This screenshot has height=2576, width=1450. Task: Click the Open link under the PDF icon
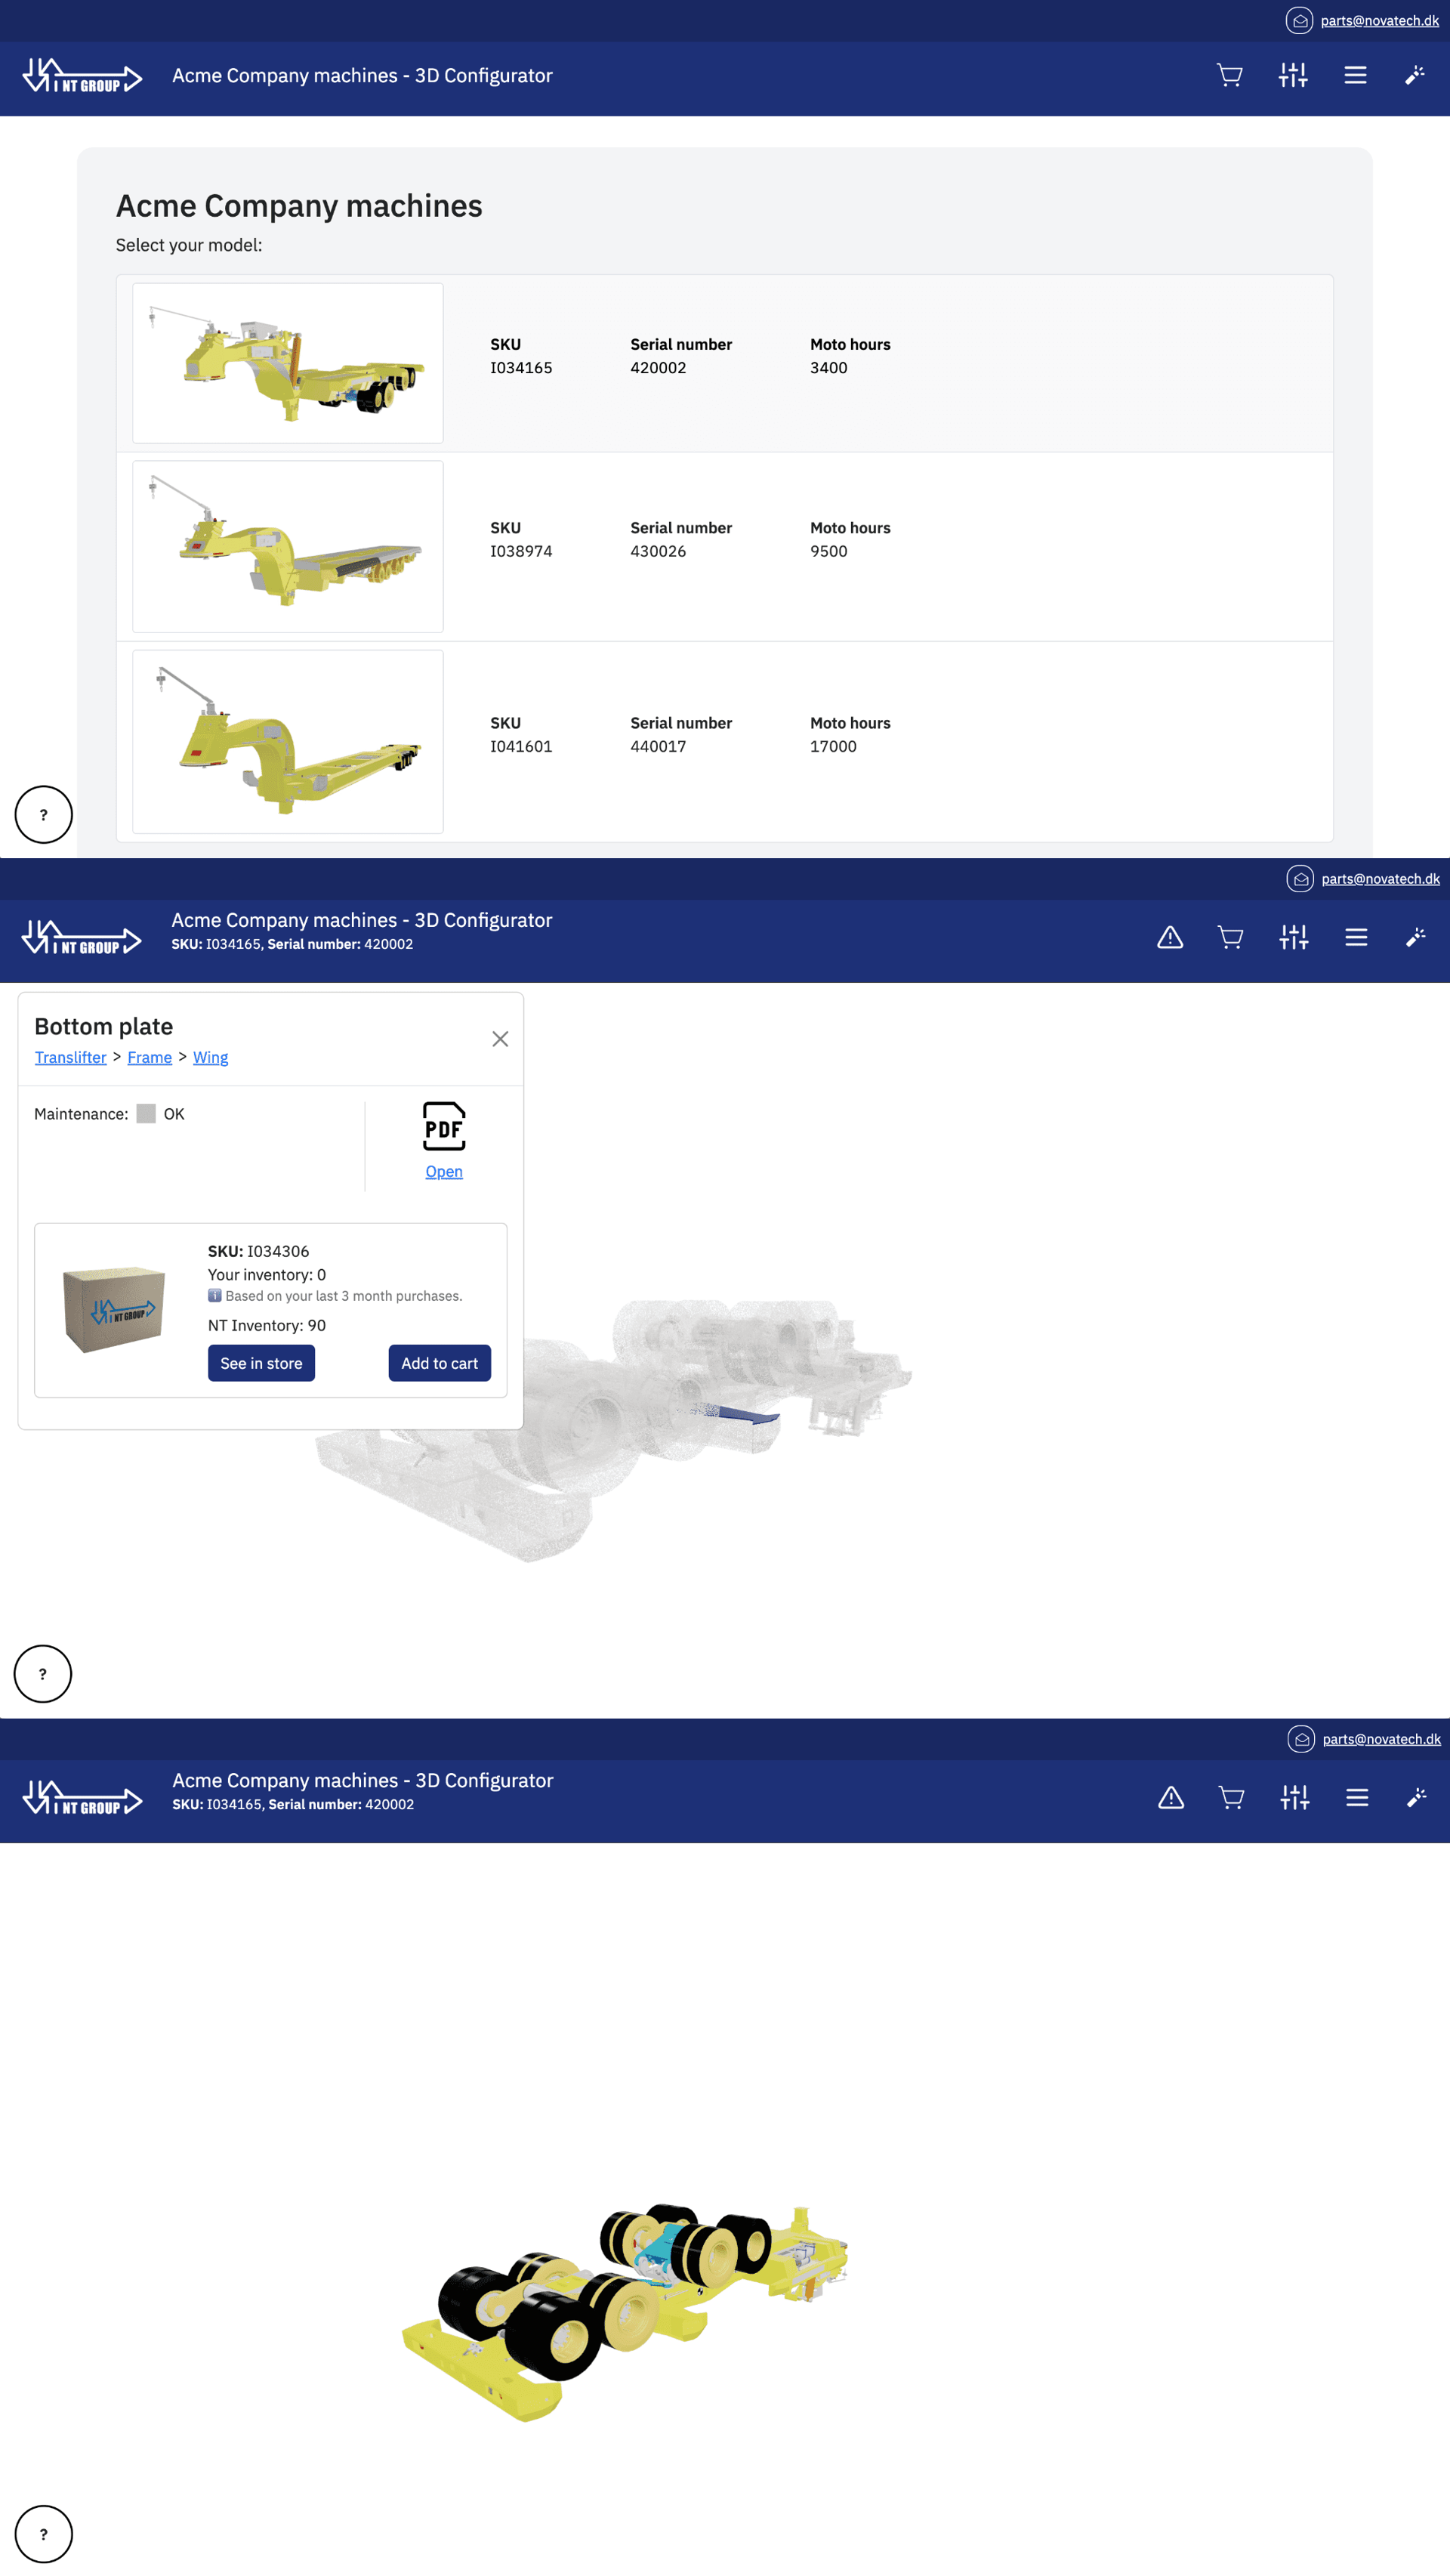(444, 1171)
